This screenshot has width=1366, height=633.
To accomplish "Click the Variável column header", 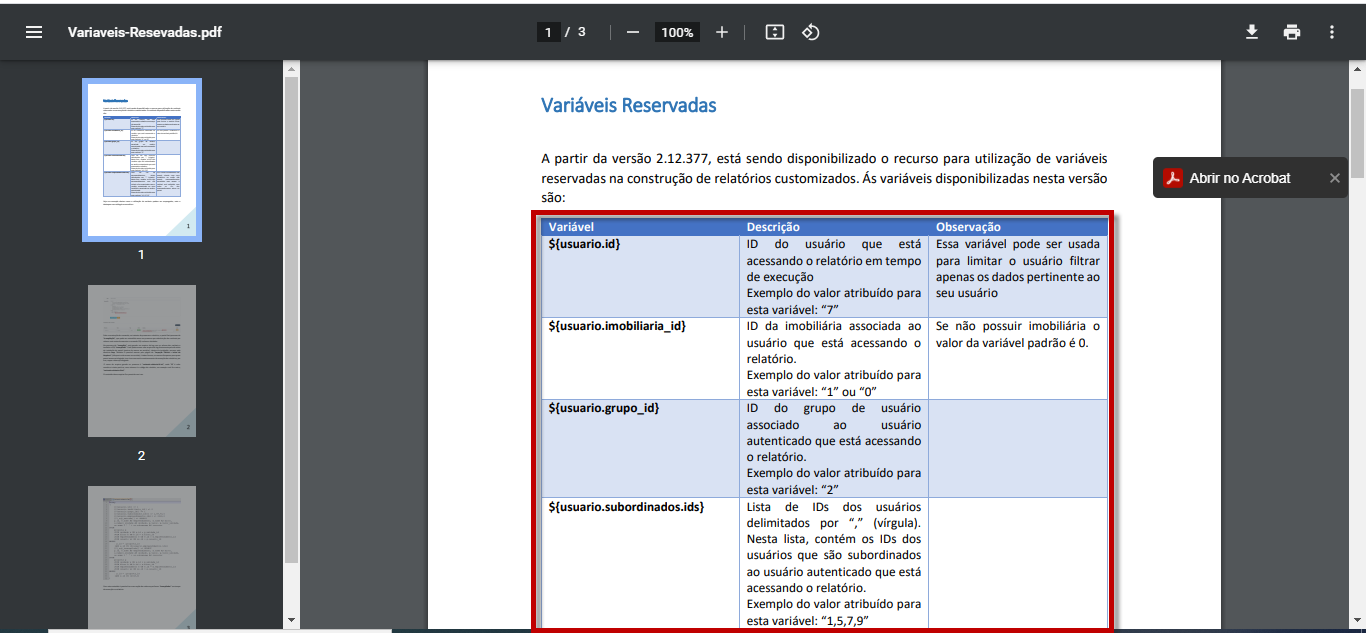I will pyautogui.click(x=641, y=227).
